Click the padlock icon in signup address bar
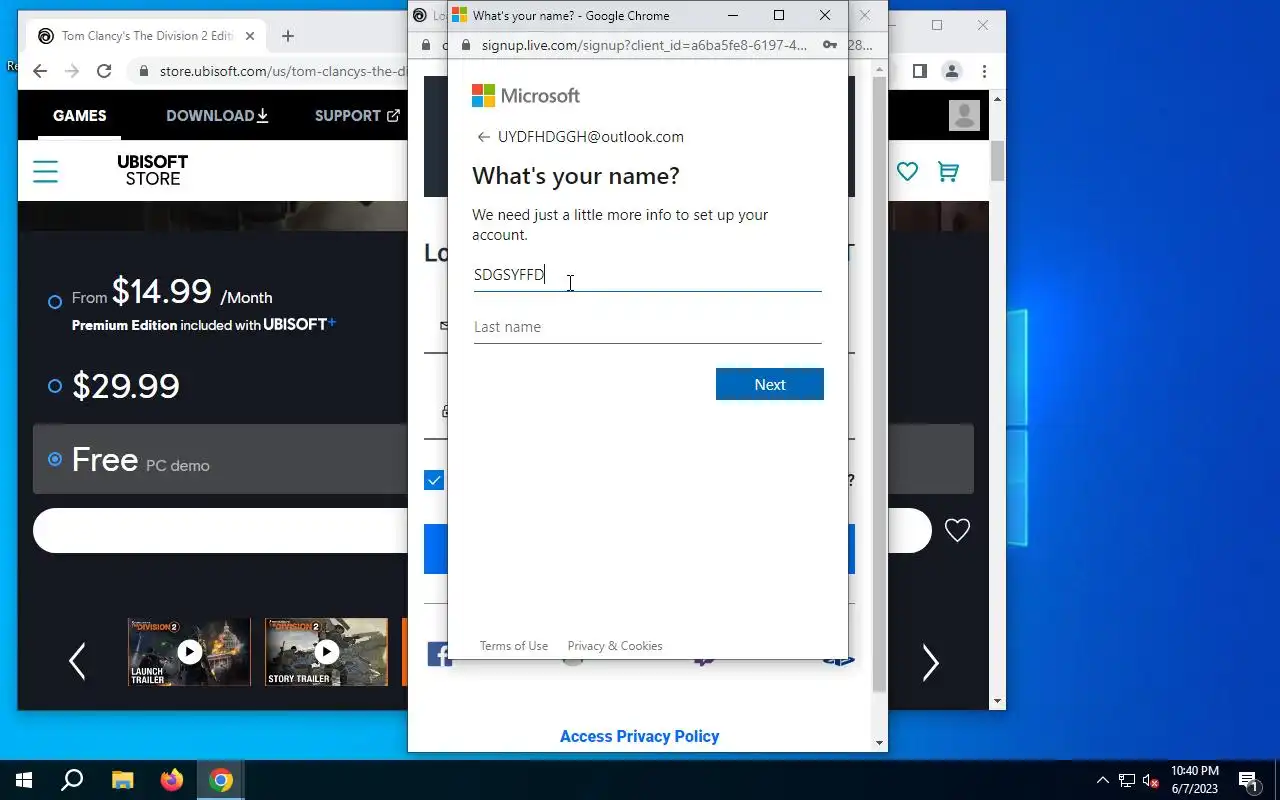The width and height of the screenshot is (1280, 800). pyautogui.click(x=464, y=45)
